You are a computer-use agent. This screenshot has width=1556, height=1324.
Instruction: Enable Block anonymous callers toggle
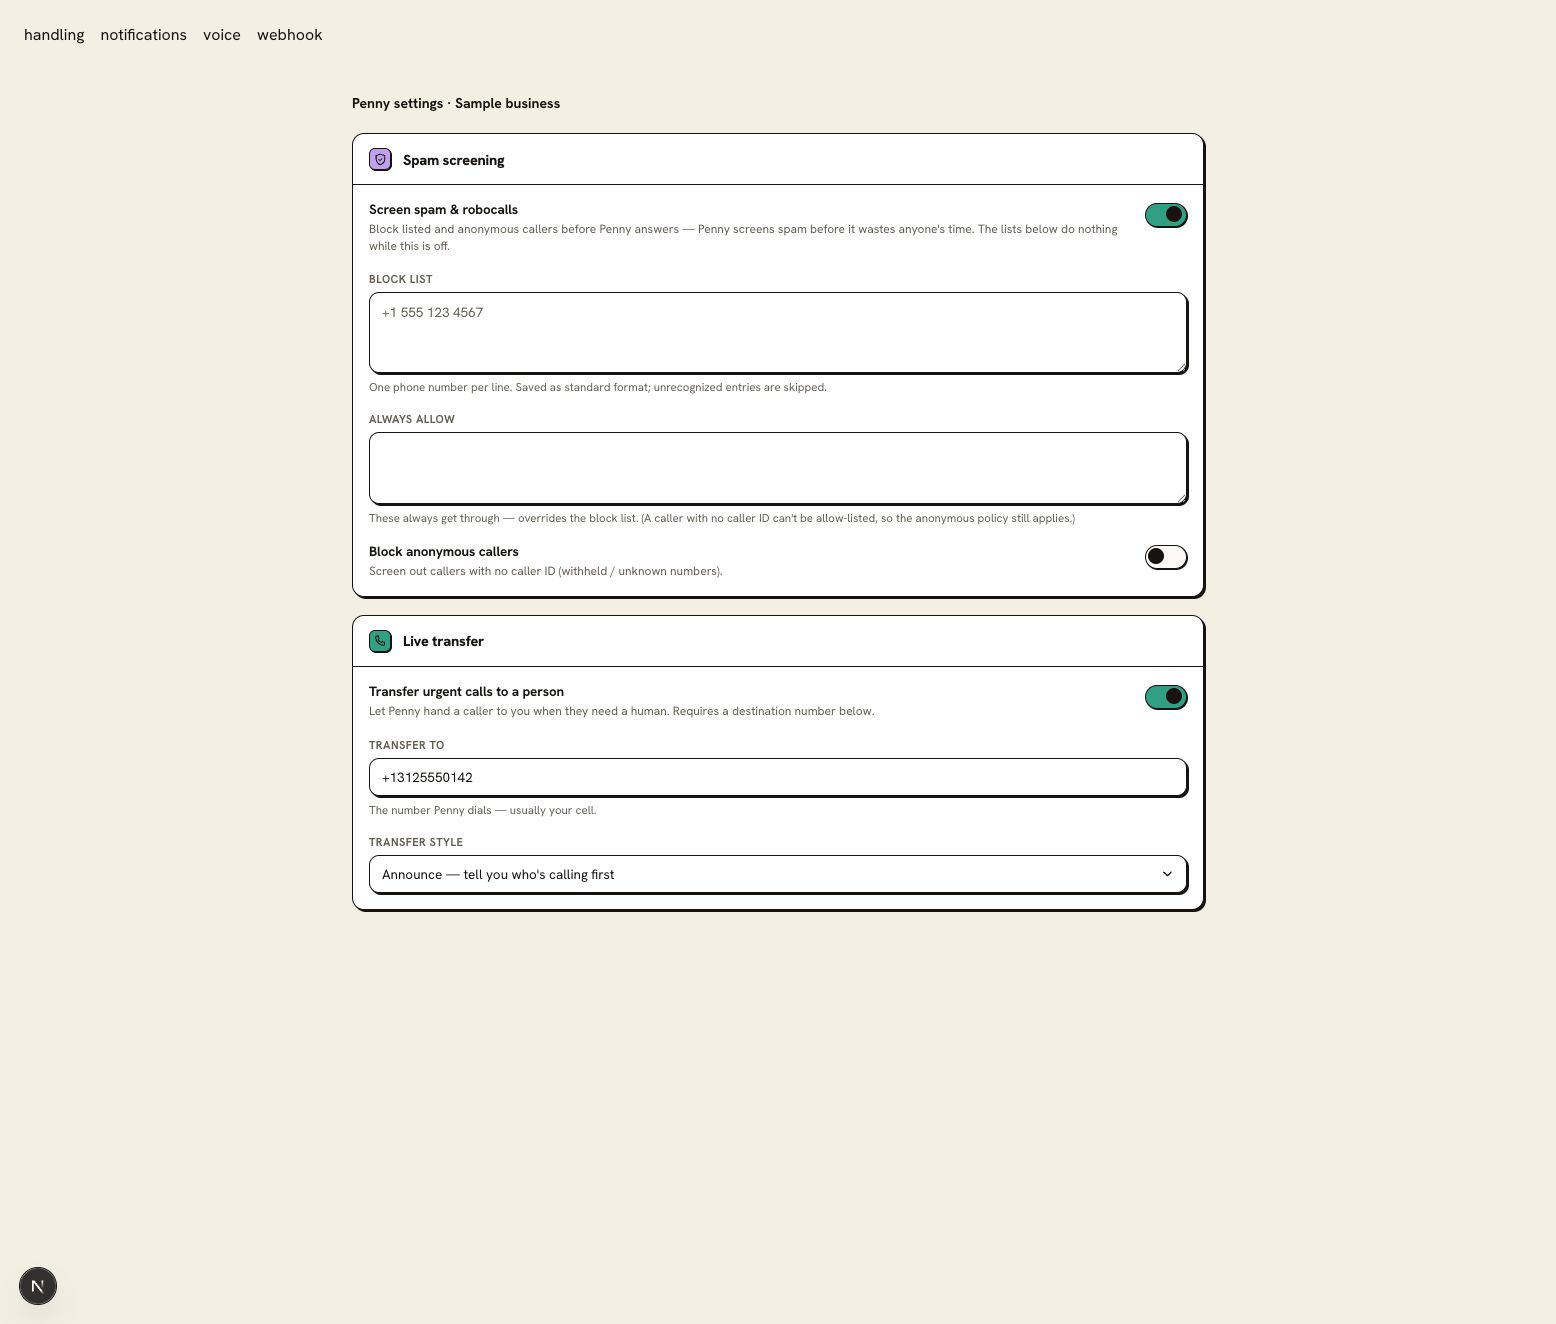pos(1166,557)
